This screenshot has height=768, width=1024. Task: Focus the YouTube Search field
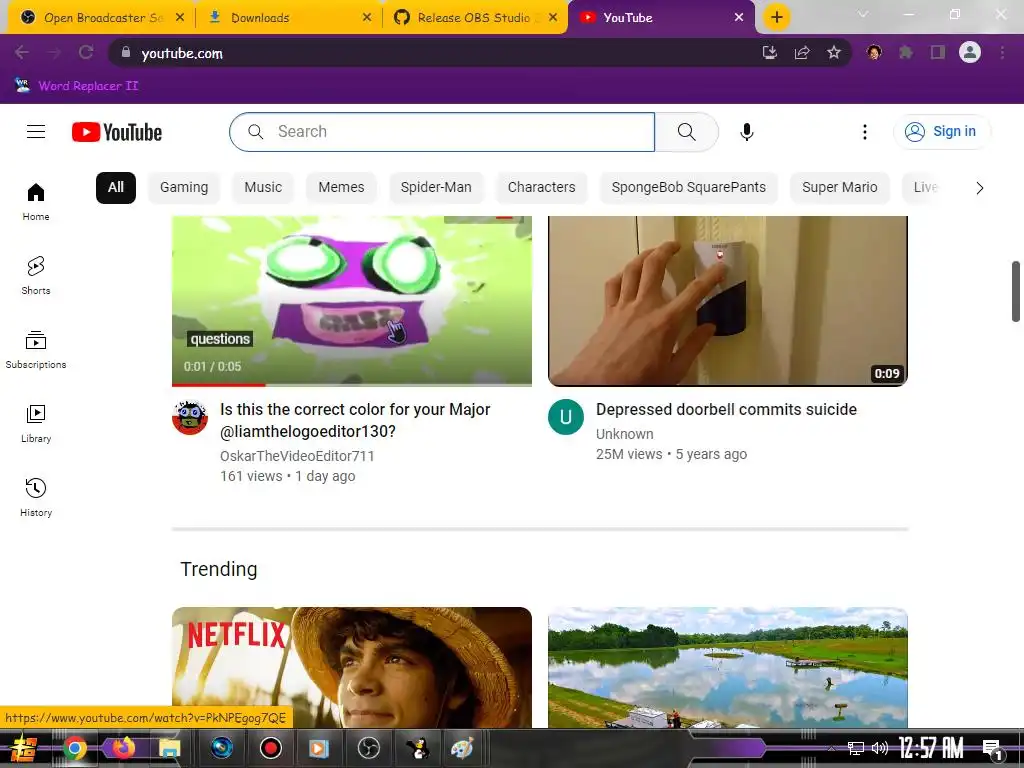(442, 132)
